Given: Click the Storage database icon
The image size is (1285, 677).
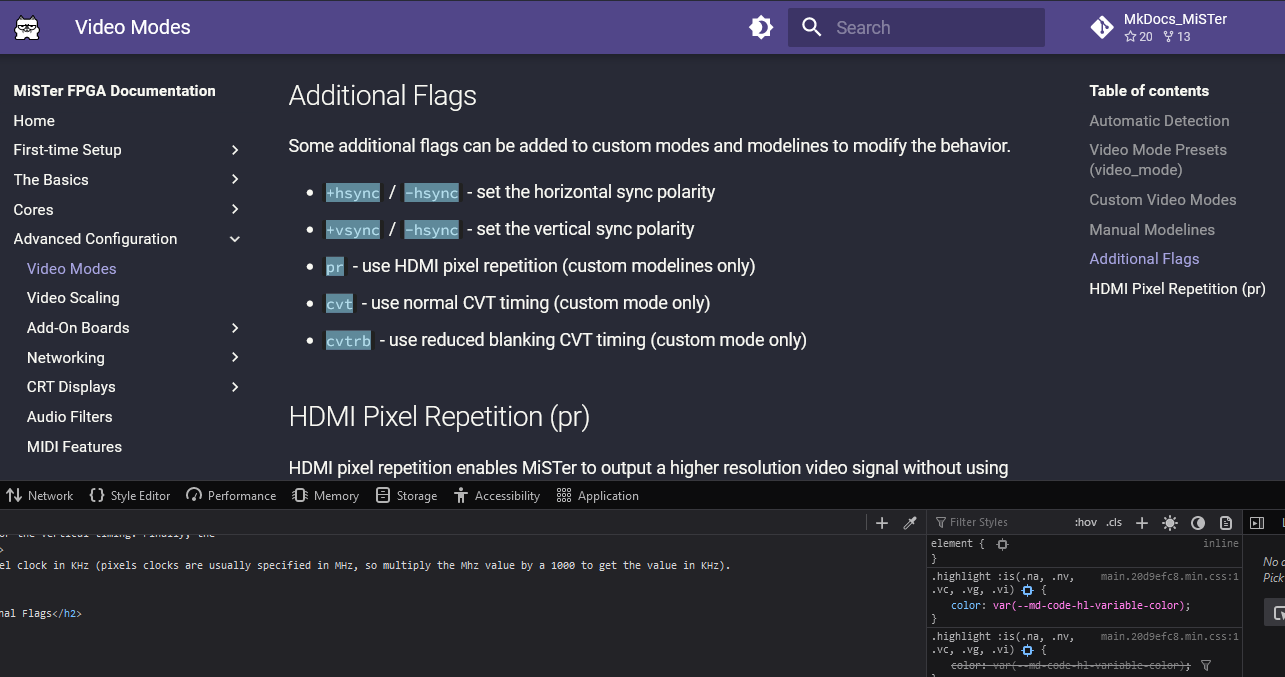Looking at the screenshot, I should (x=382, y=495).
